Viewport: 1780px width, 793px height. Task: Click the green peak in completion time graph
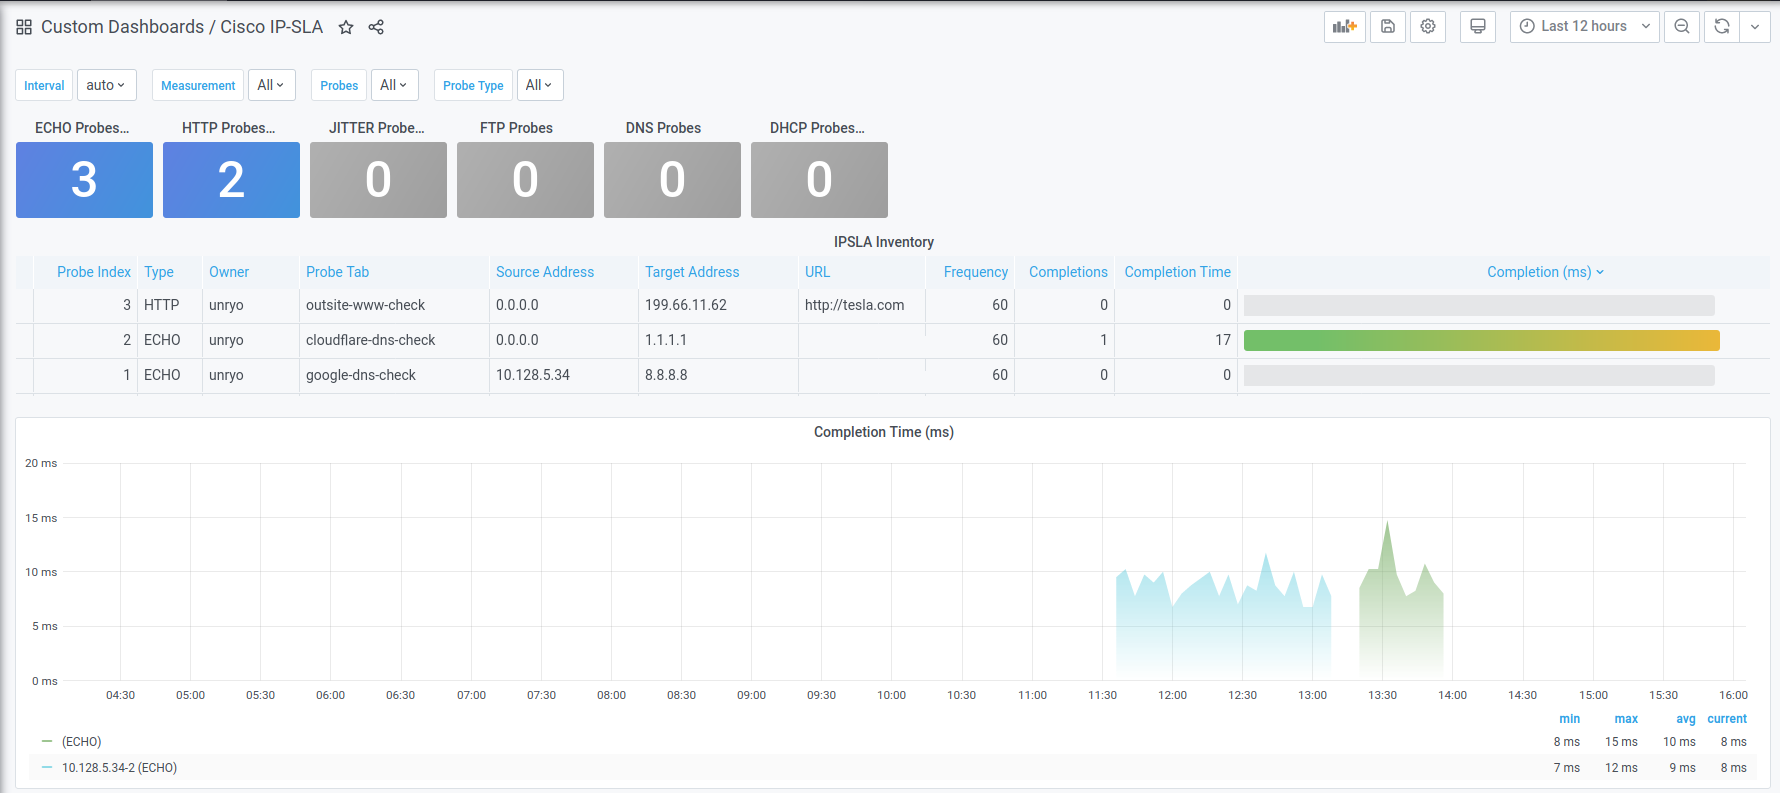point(1387,524)
